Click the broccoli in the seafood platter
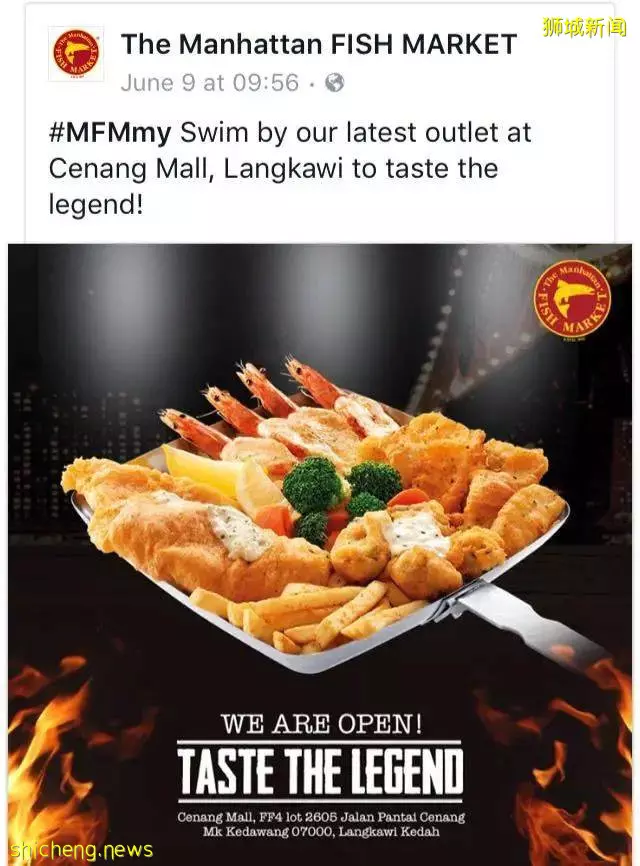Viewport: 640px width, 866px height. tap(338, 494)
